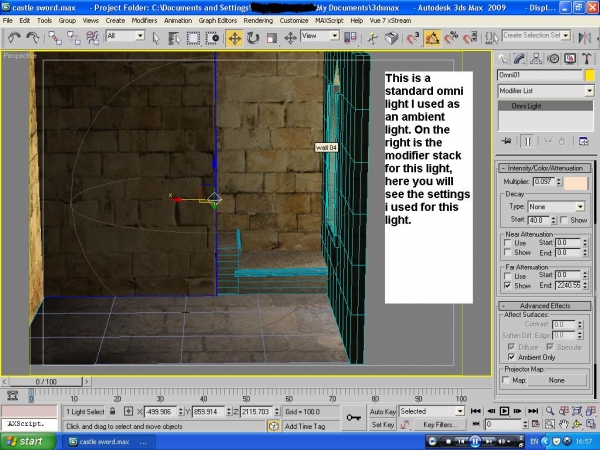Activate the Select and Rotate tool

pyautogui.click(x=253, y=38)
